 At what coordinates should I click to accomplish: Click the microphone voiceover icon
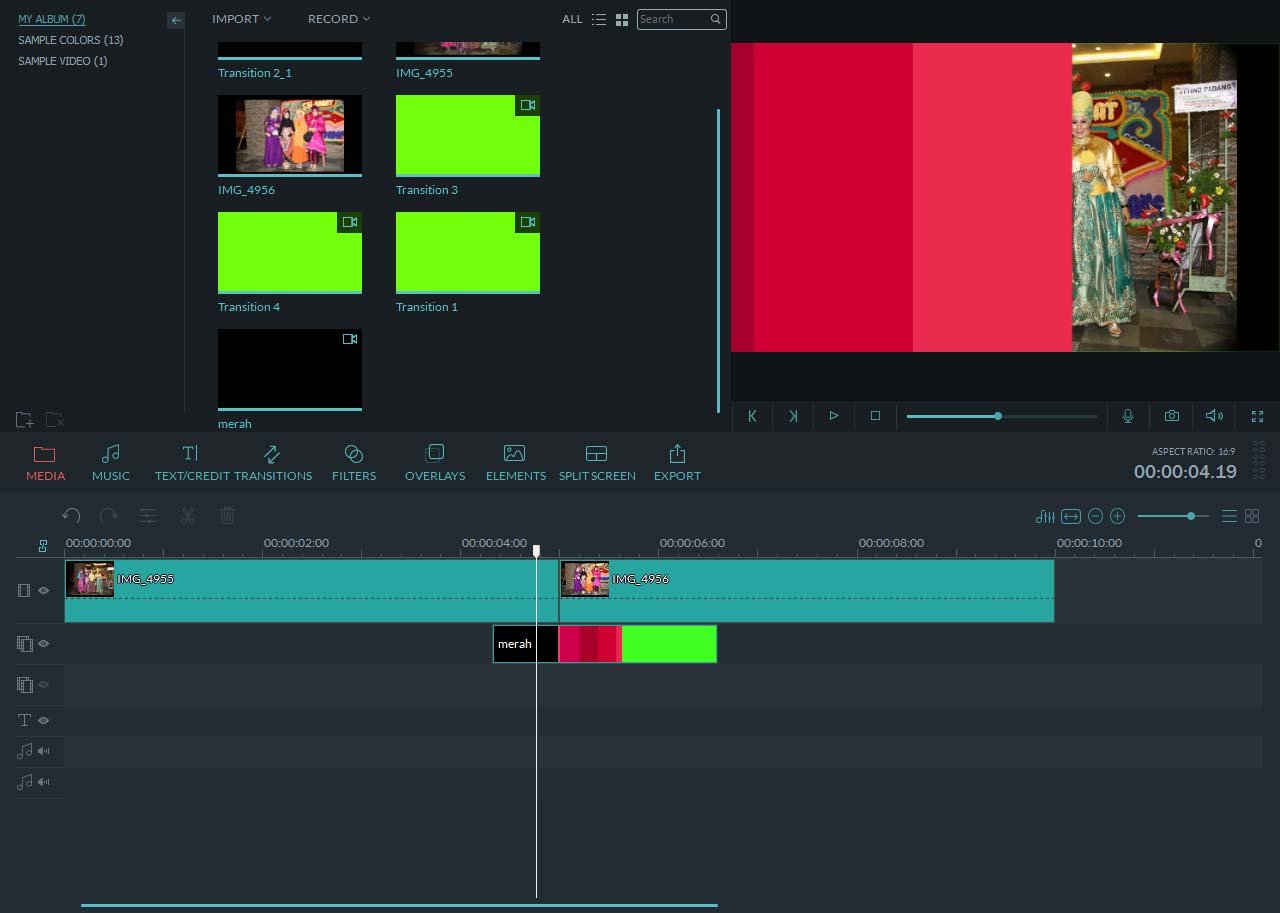coord(1128,416)
